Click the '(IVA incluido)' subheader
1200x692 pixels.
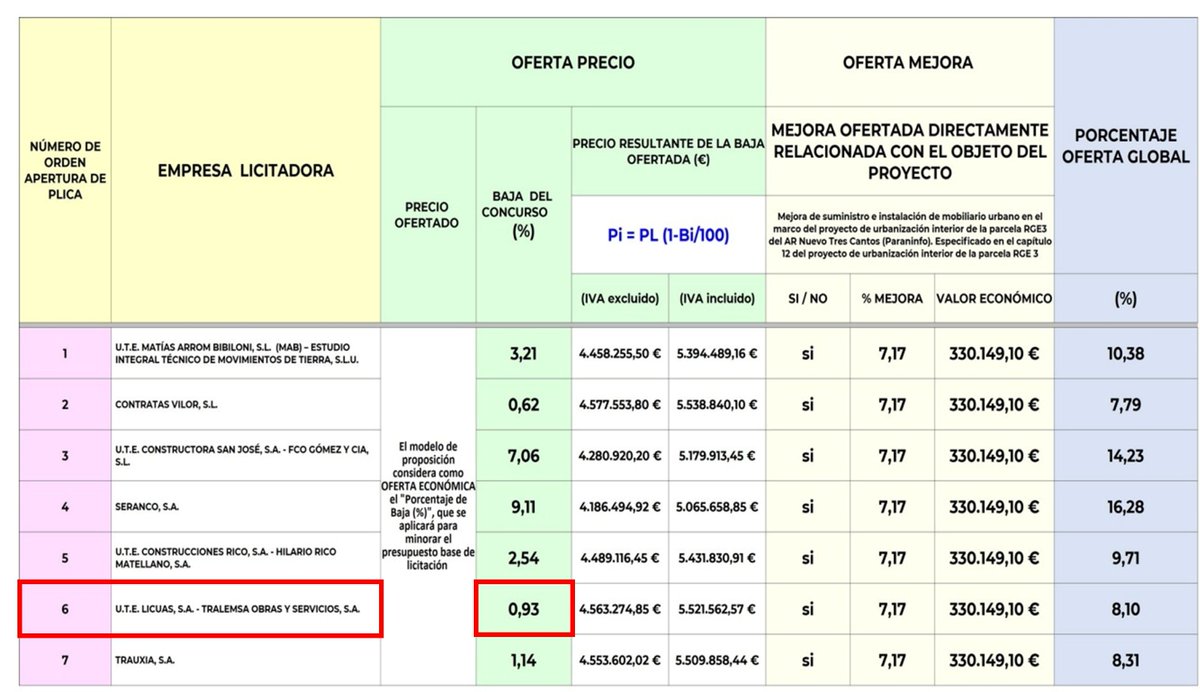(x=718, y=298)
